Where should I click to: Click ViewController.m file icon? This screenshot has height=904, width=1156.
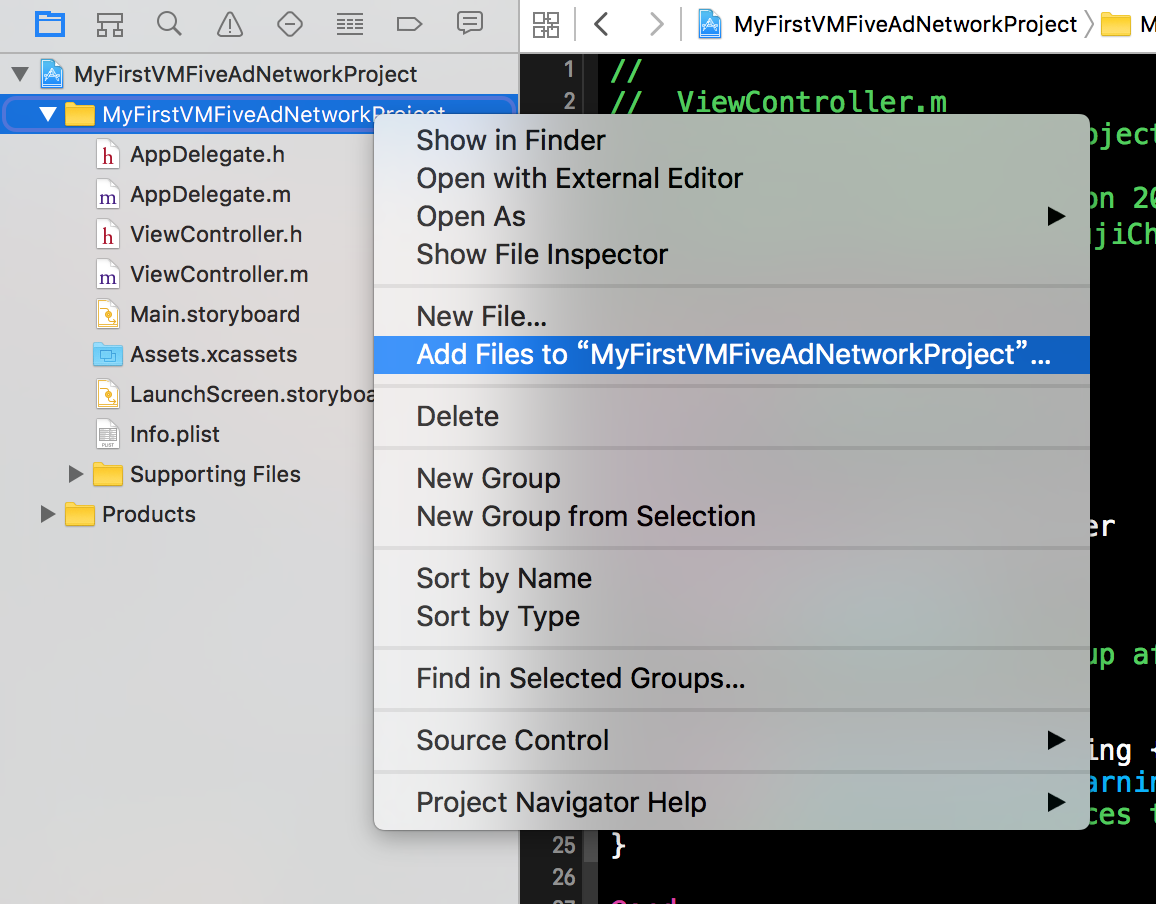tap(108, 274)
